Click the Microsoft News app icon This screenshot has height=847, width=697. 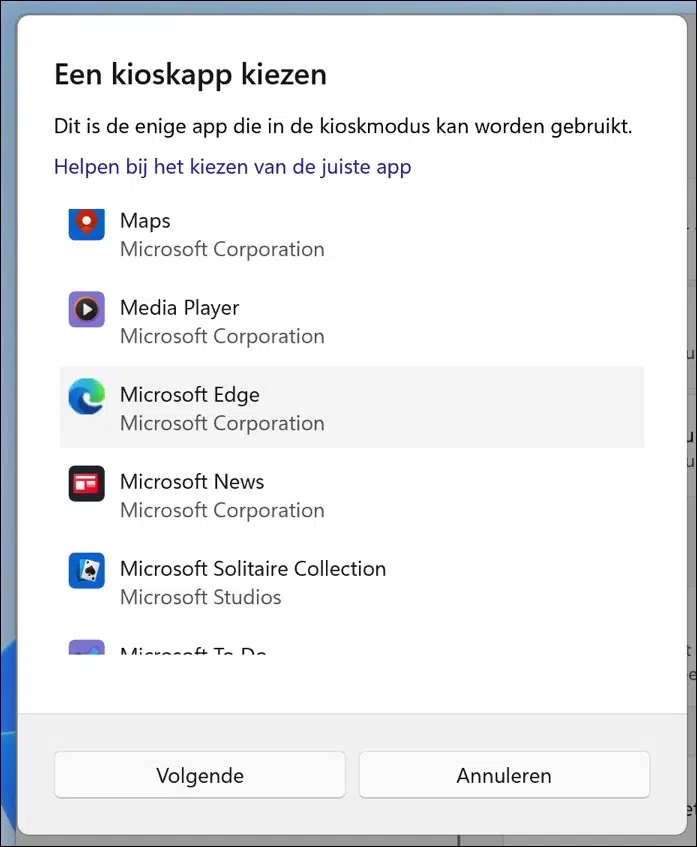[x=86, y=483]
